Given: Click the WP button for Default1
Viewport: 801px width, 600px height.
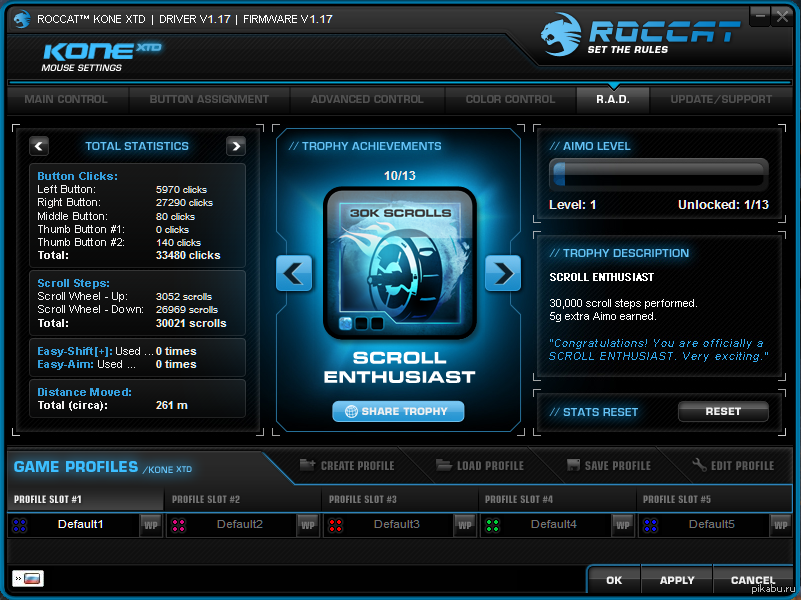Looking at the screenshot, I should (x=151, y=525).
